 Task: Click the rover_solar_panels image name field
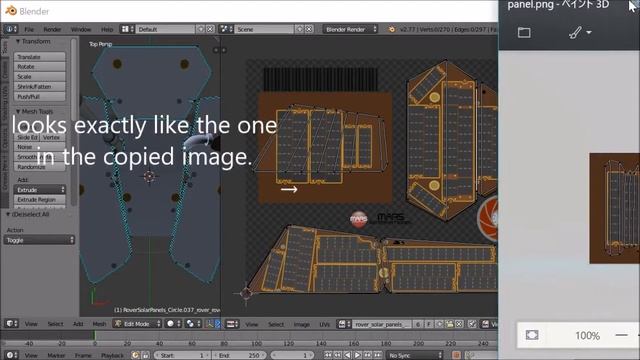coord(382,324)
